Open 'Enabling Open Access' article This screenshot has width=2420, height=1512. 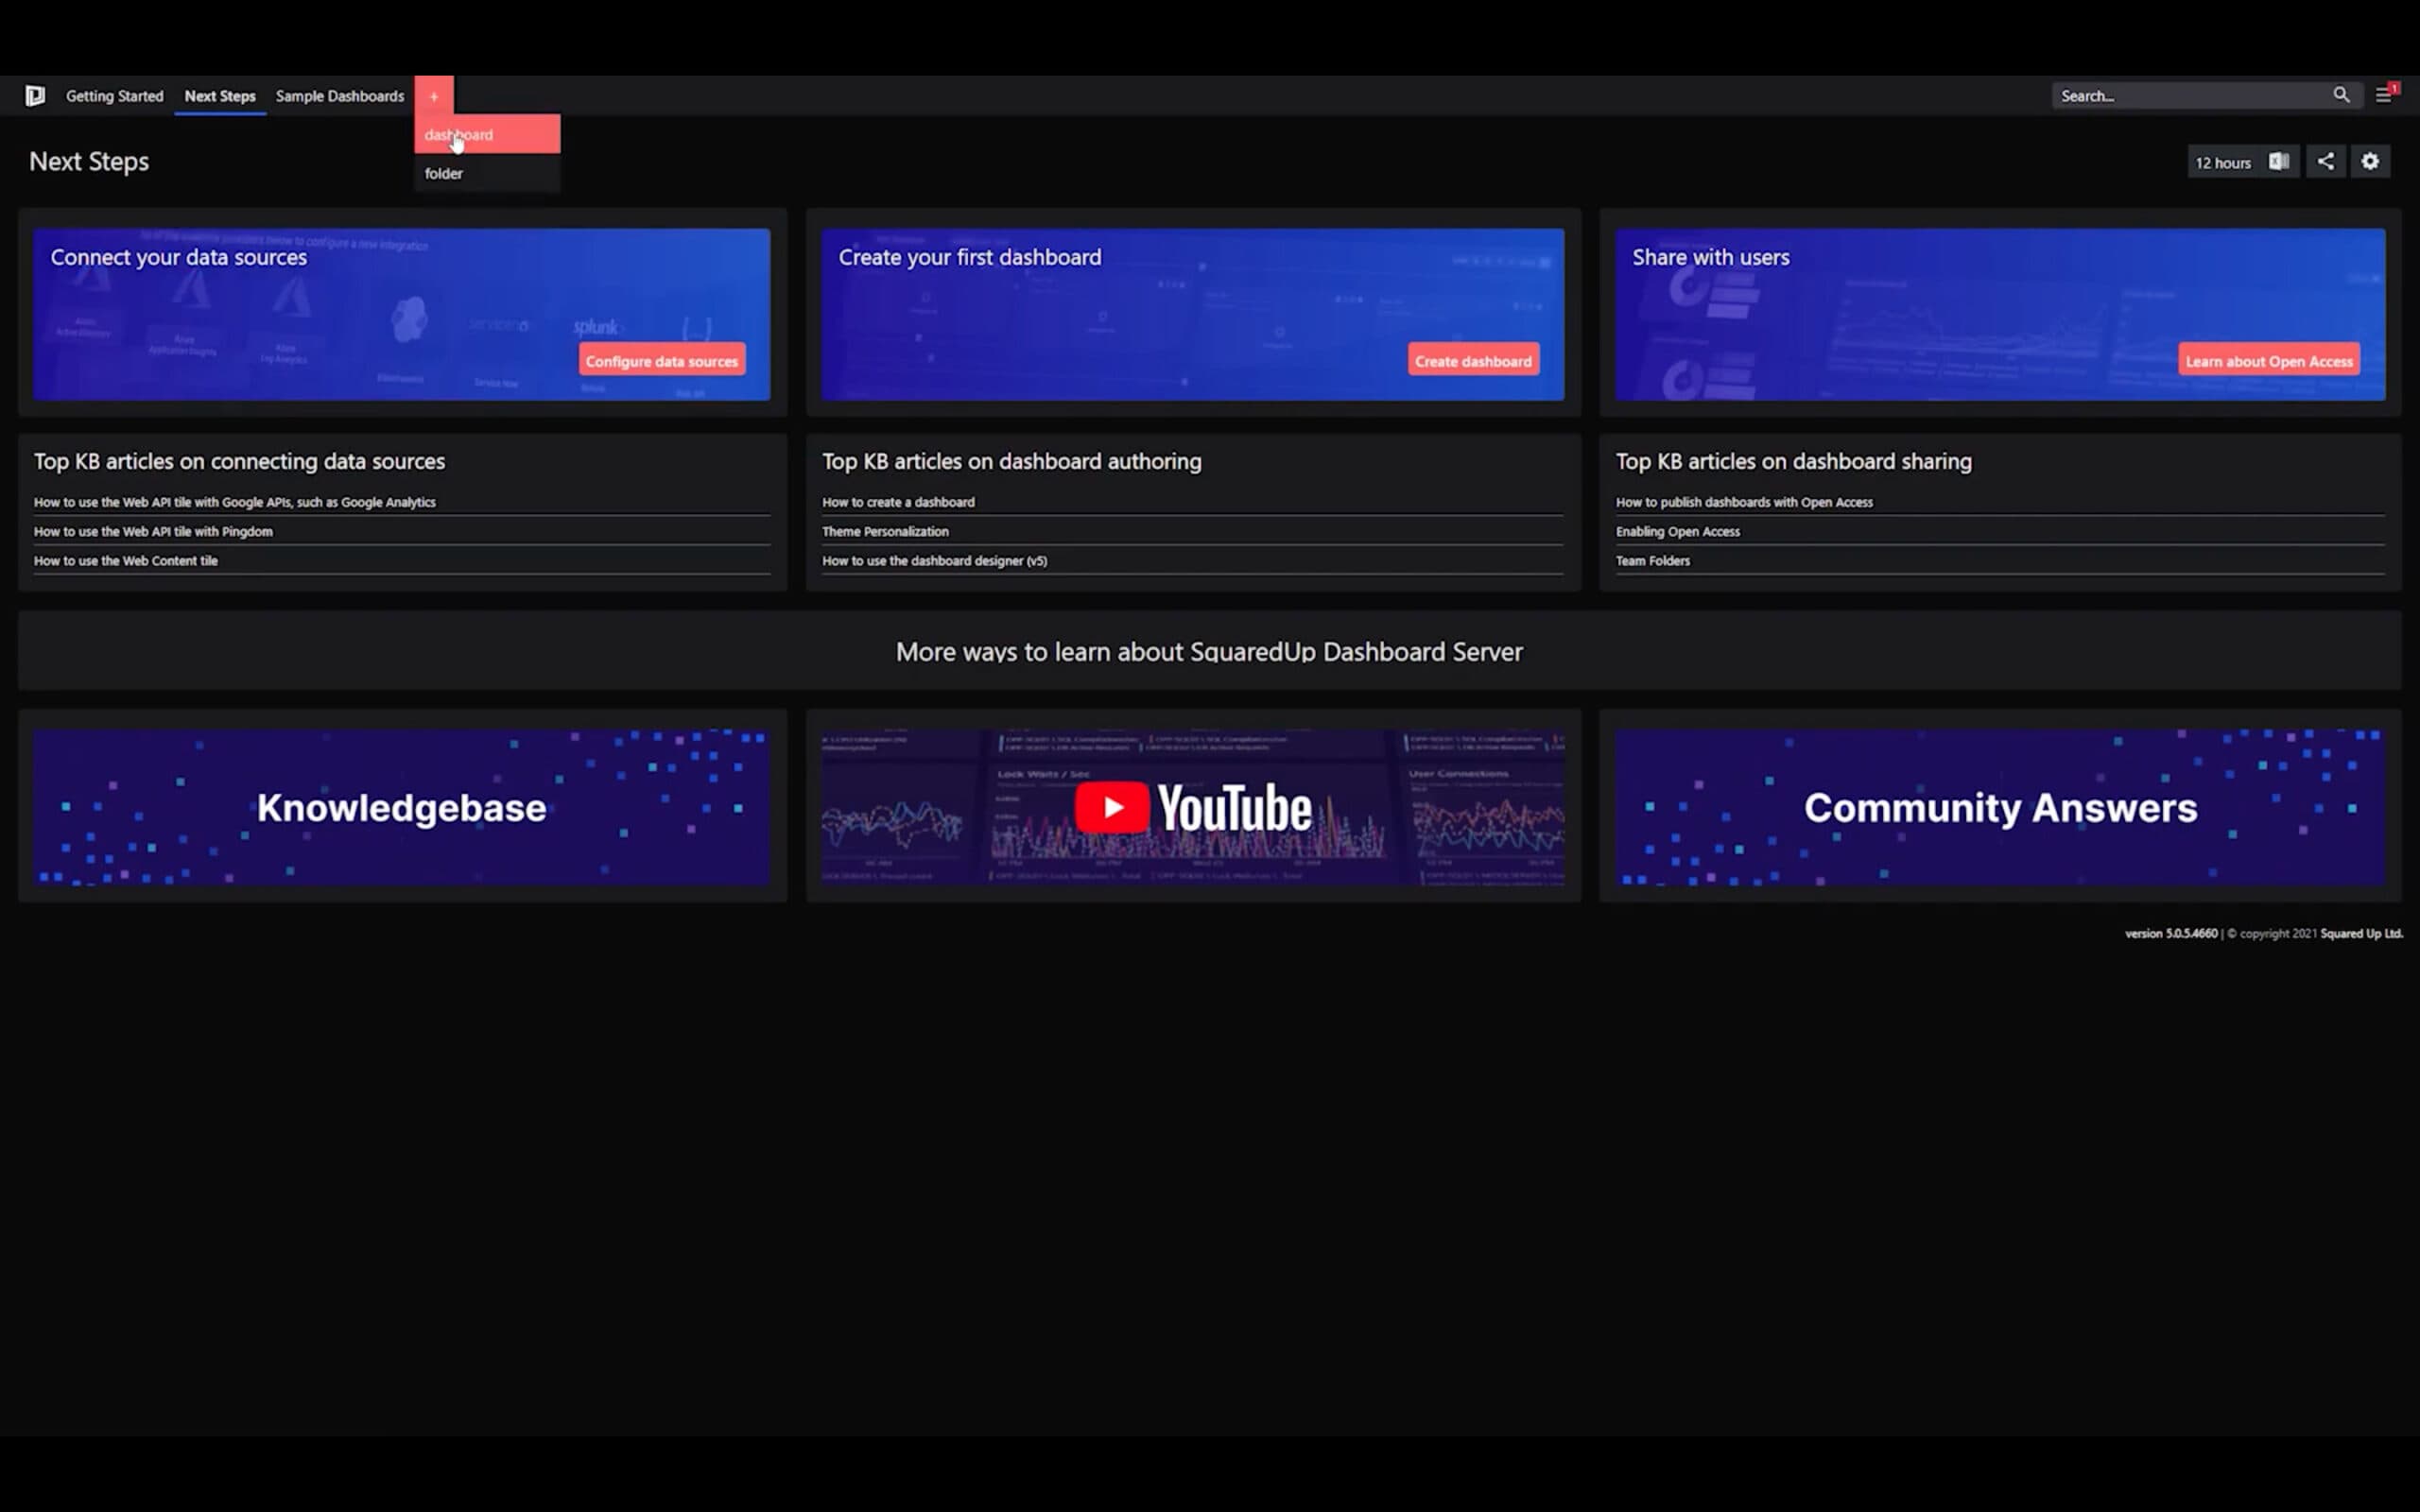coord(1678,531)
